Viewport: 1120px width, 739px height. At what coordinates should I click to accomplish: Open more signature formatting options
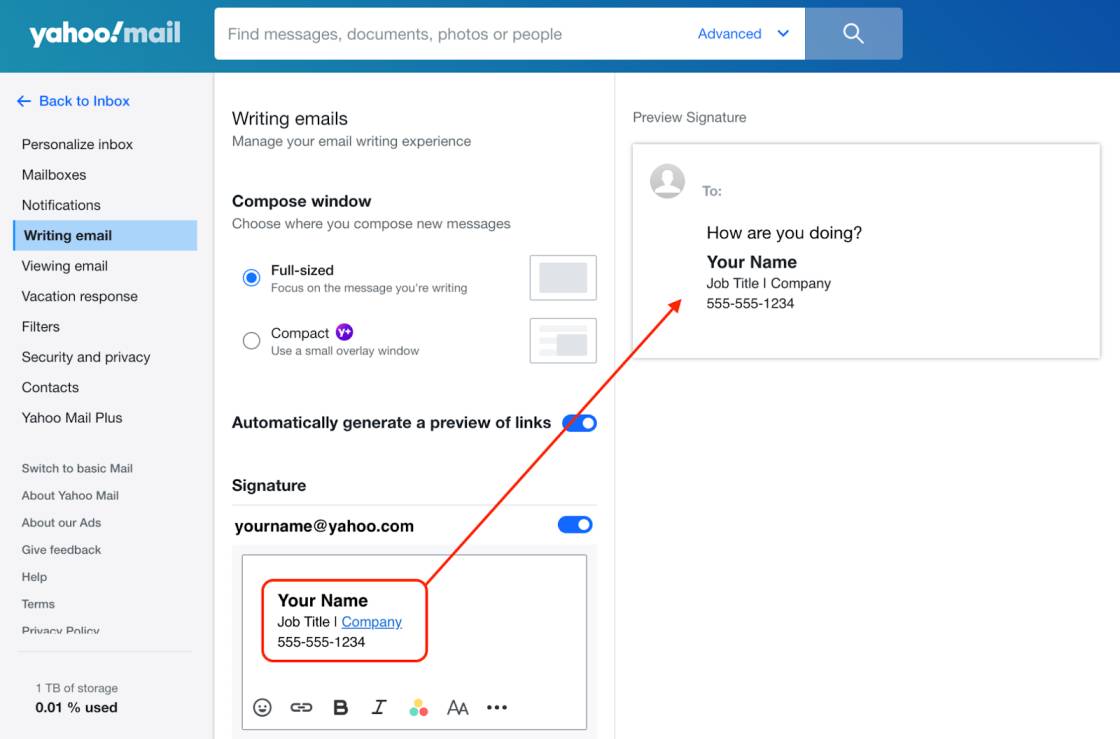coord(497,707)
